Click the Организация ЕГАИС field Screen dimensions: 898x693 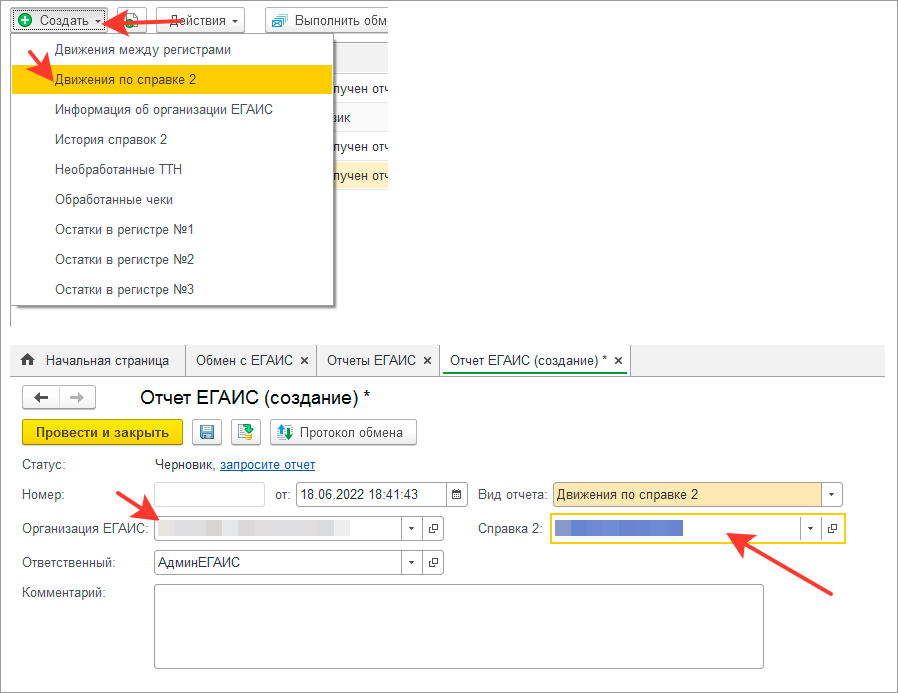[x=278, y=528]
